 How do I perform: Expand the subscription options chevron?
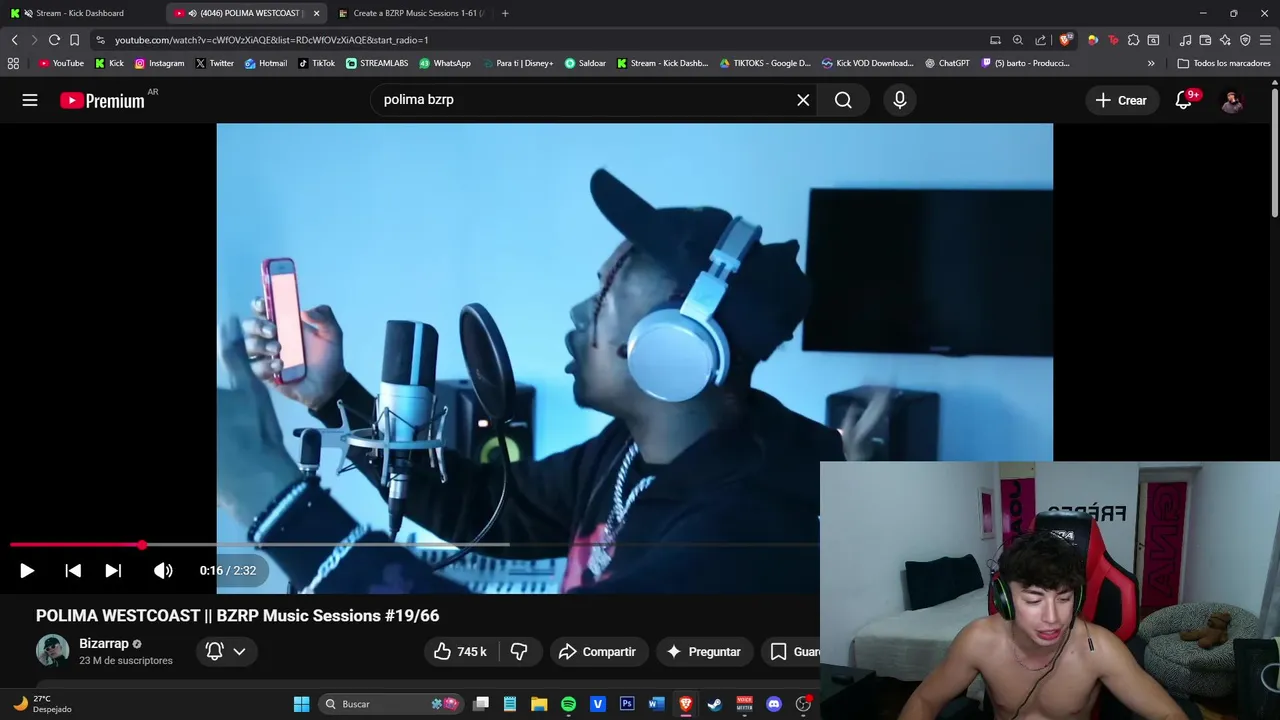(x=239, y=651)
